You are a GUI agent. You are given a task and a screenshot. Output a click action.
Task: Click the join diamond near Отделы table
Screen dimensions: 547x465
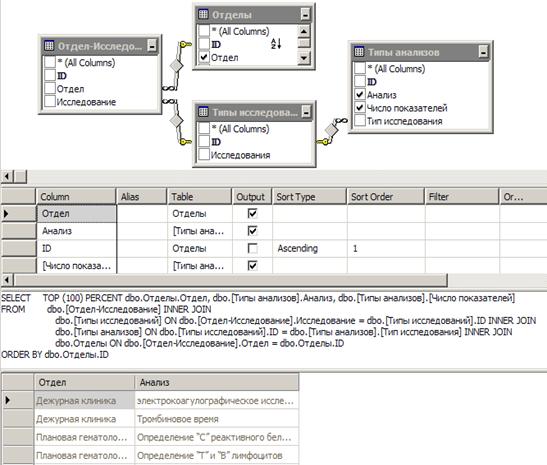click(x=177, y=66)
